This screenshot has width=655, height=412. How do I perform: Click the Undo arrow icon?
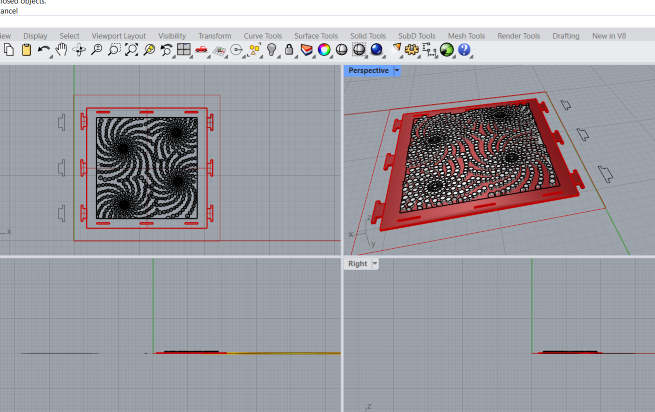point(43,49)
